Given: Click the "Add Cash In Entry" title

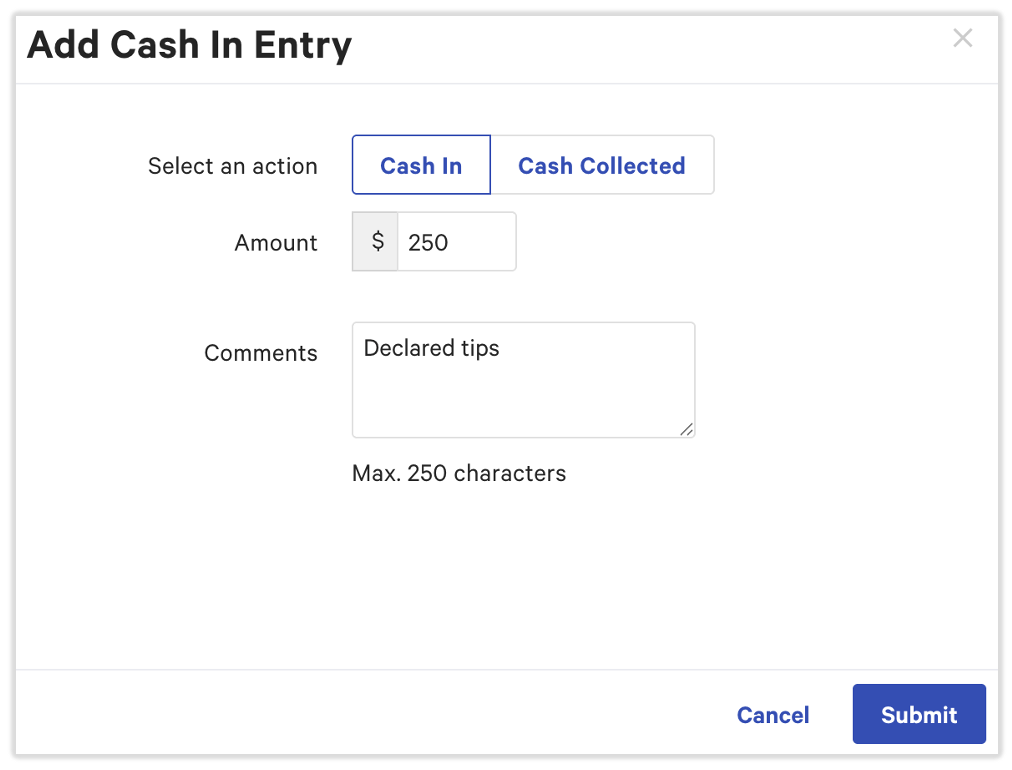Looking at the screenshot, I should click(x=190, y=45).
